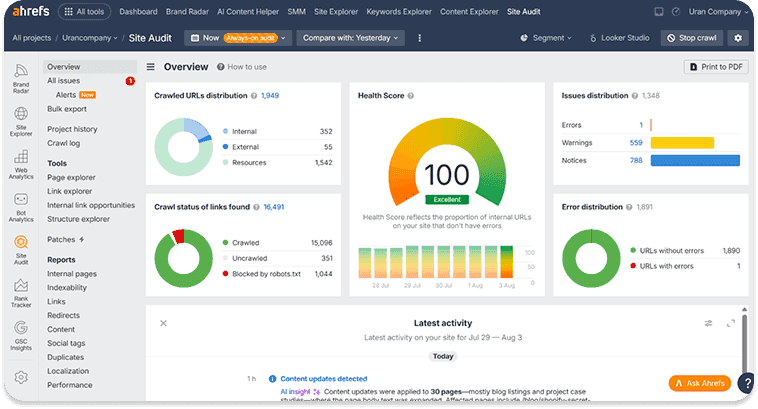The image size is (758, 409).
Task: Open the circular icon beside Uran Company
Action: point(676,12)
